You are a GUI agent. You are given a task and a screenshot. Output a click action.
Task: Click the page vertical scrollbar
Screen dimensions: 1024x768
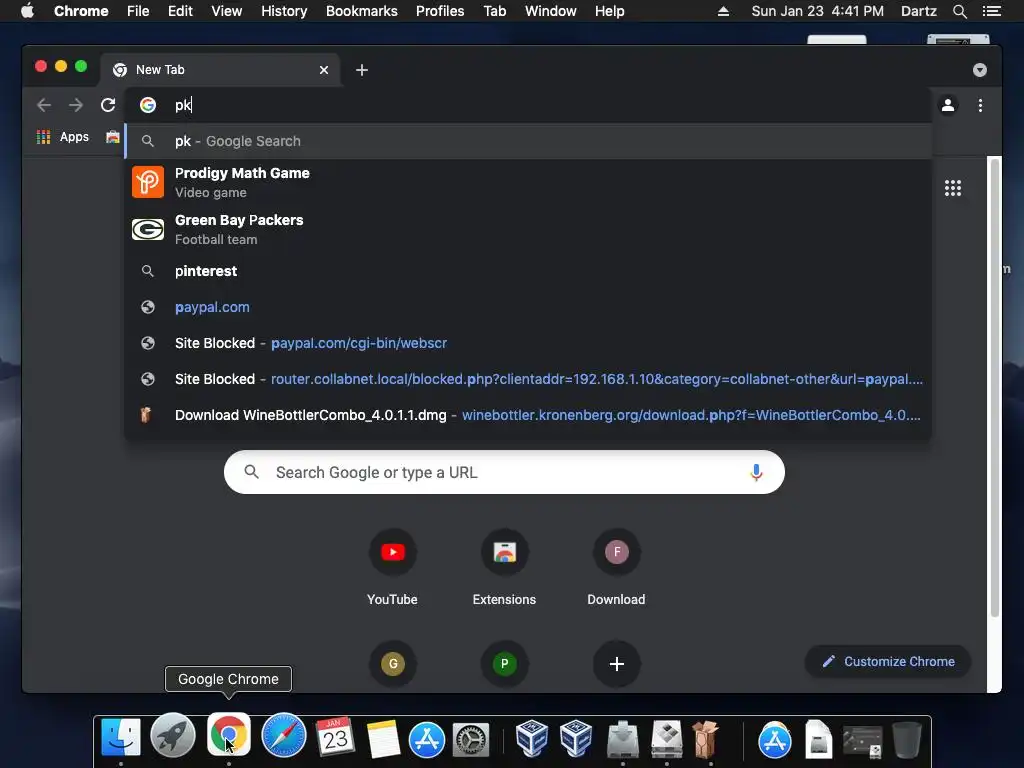click(x=995, y=387)
